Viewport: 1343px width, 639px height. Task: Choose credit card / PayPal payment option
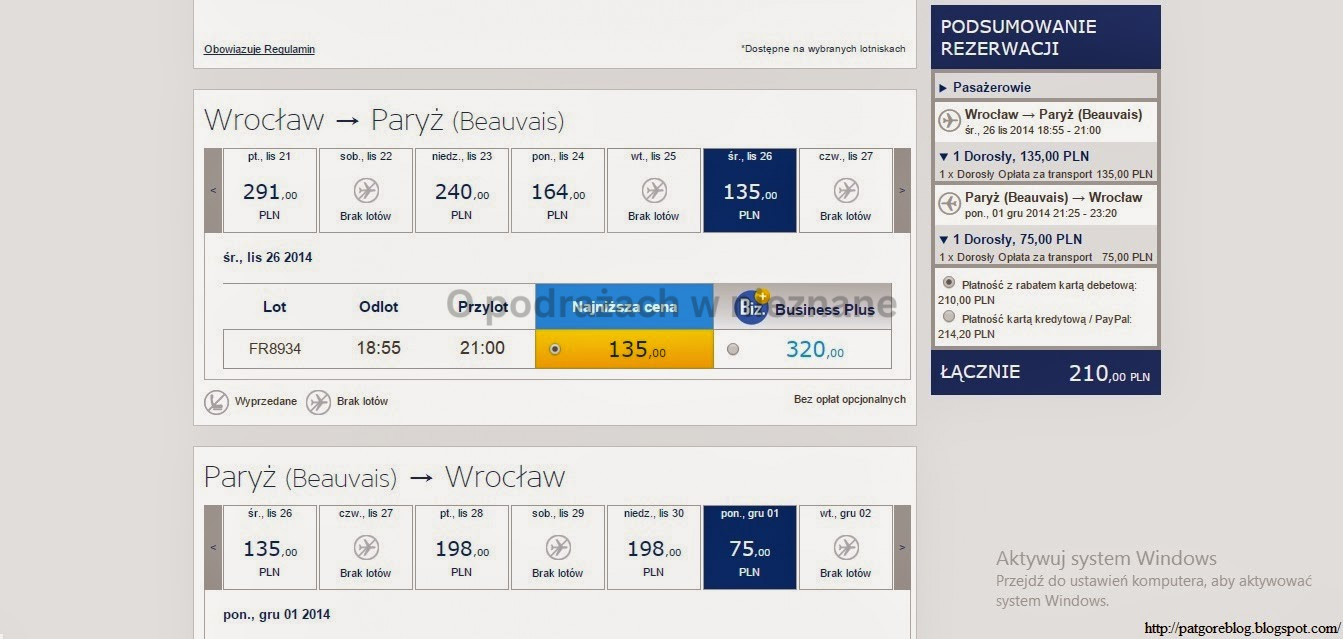949,316
